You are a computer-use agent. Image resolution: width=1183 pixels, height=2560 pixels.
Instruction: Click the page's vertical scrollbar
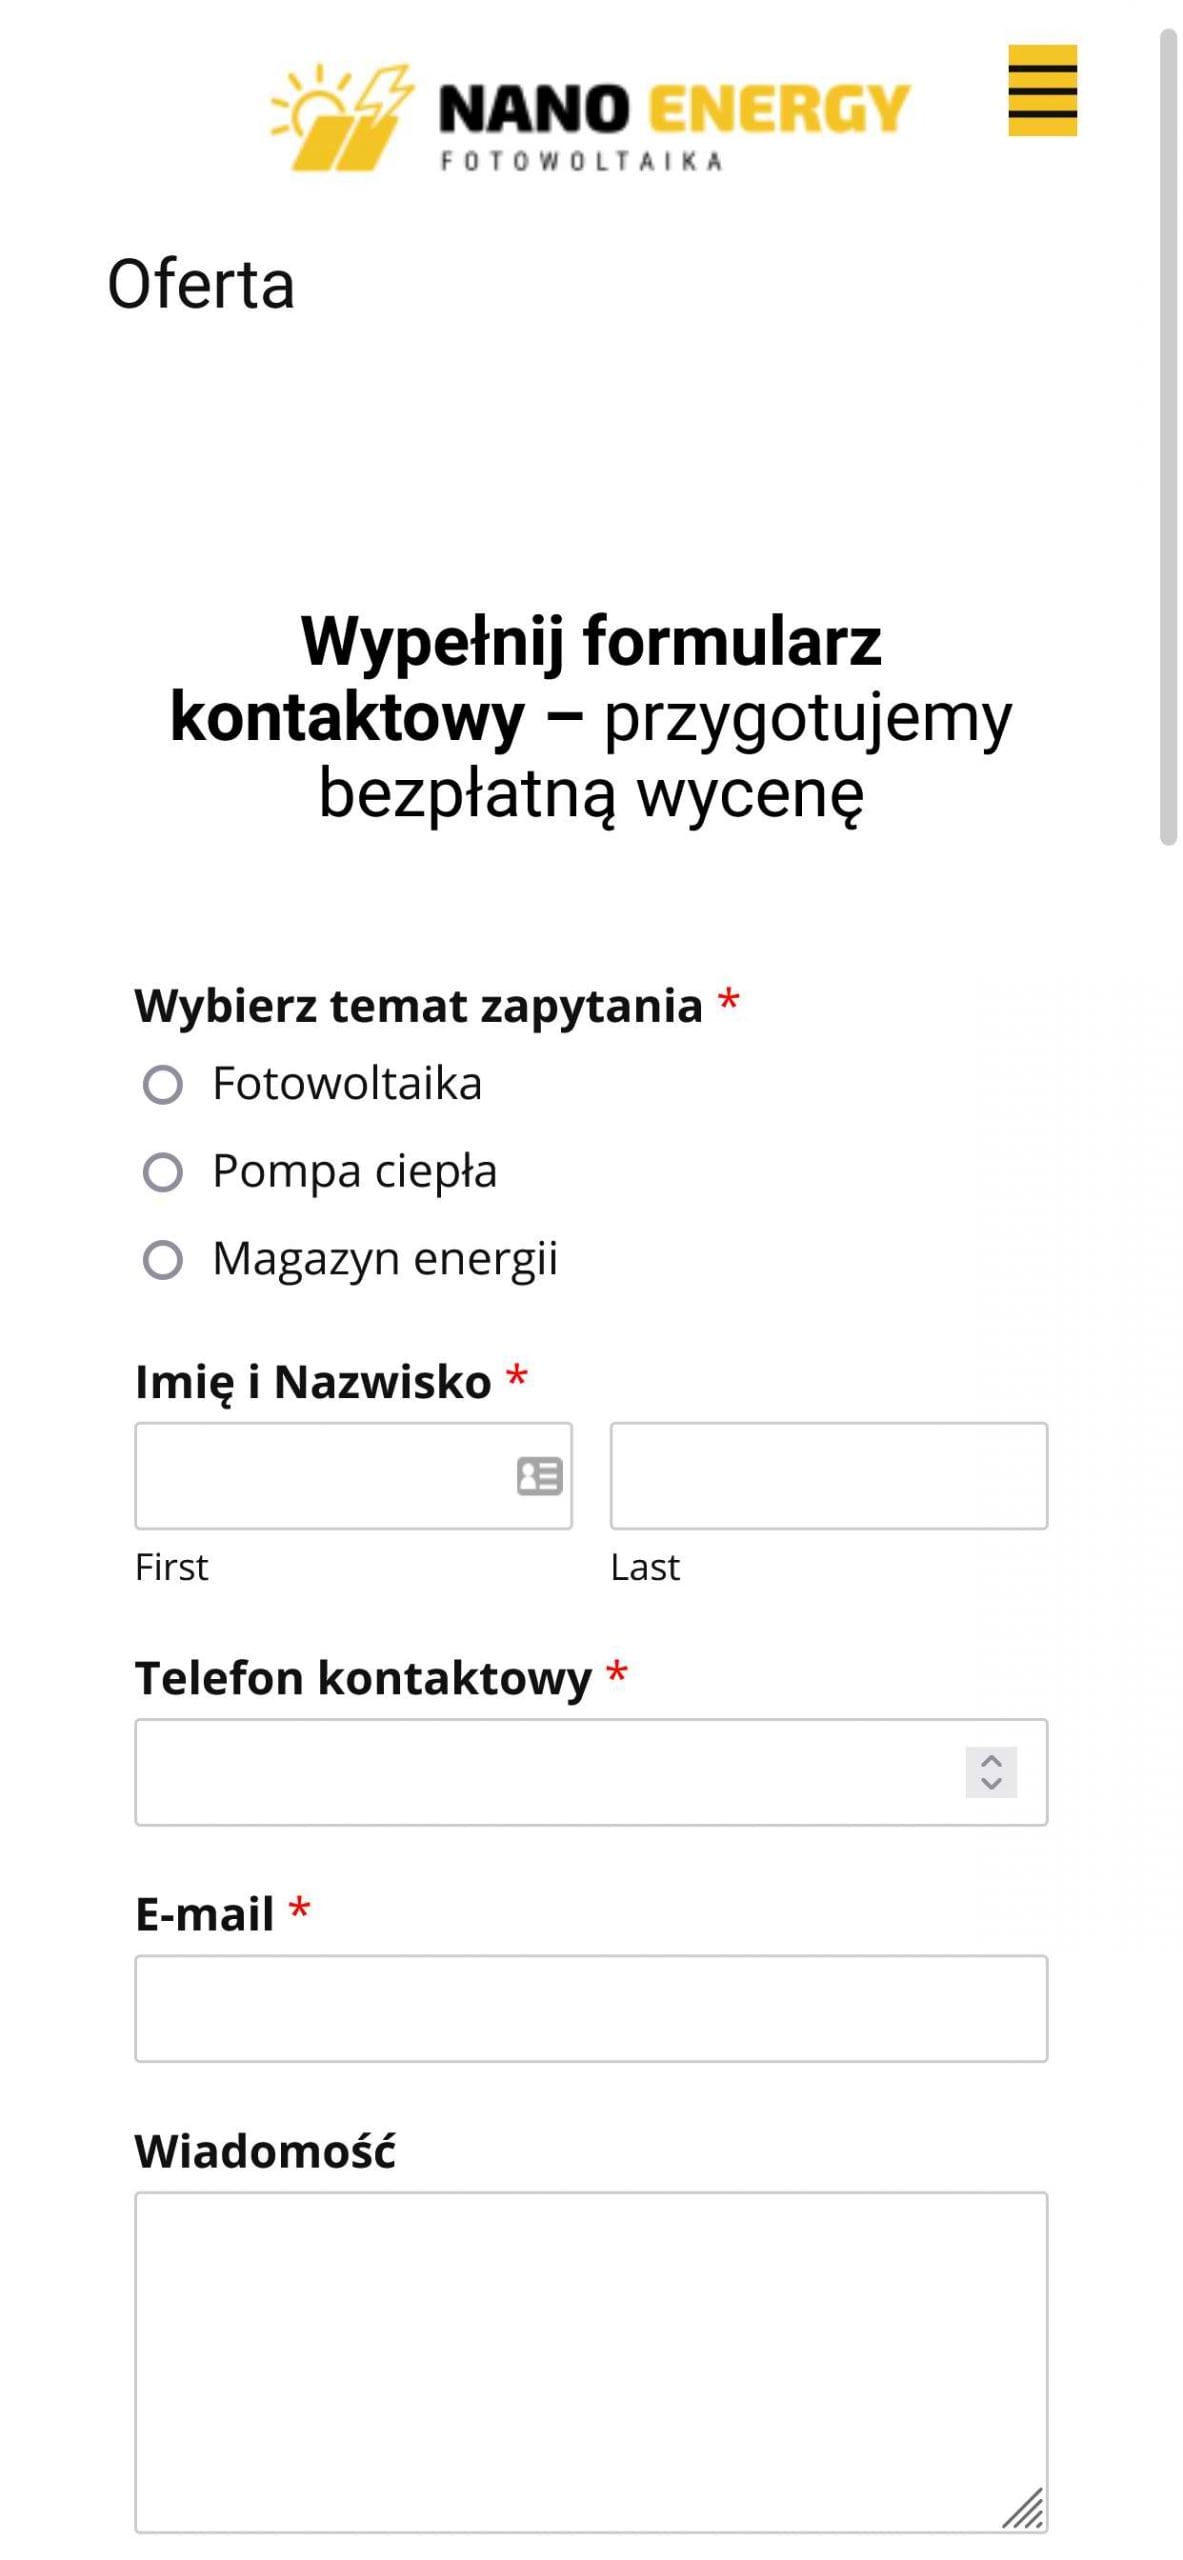click(x=1167, y=437)
